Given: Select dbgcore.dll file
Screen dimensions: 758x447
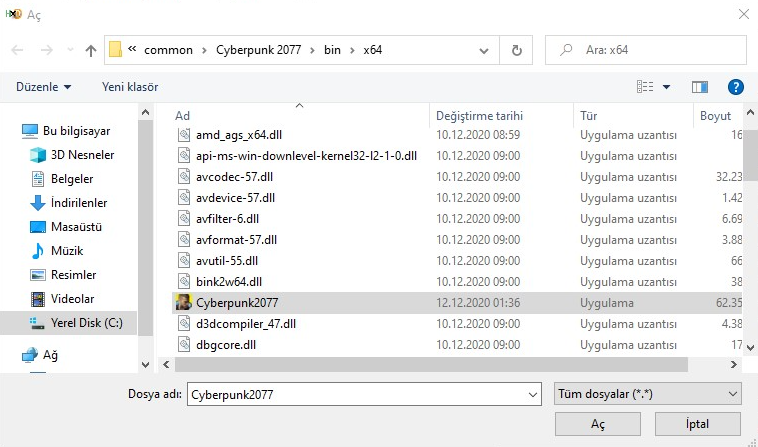Looking at the screenshot, I should tap(226, 345).
